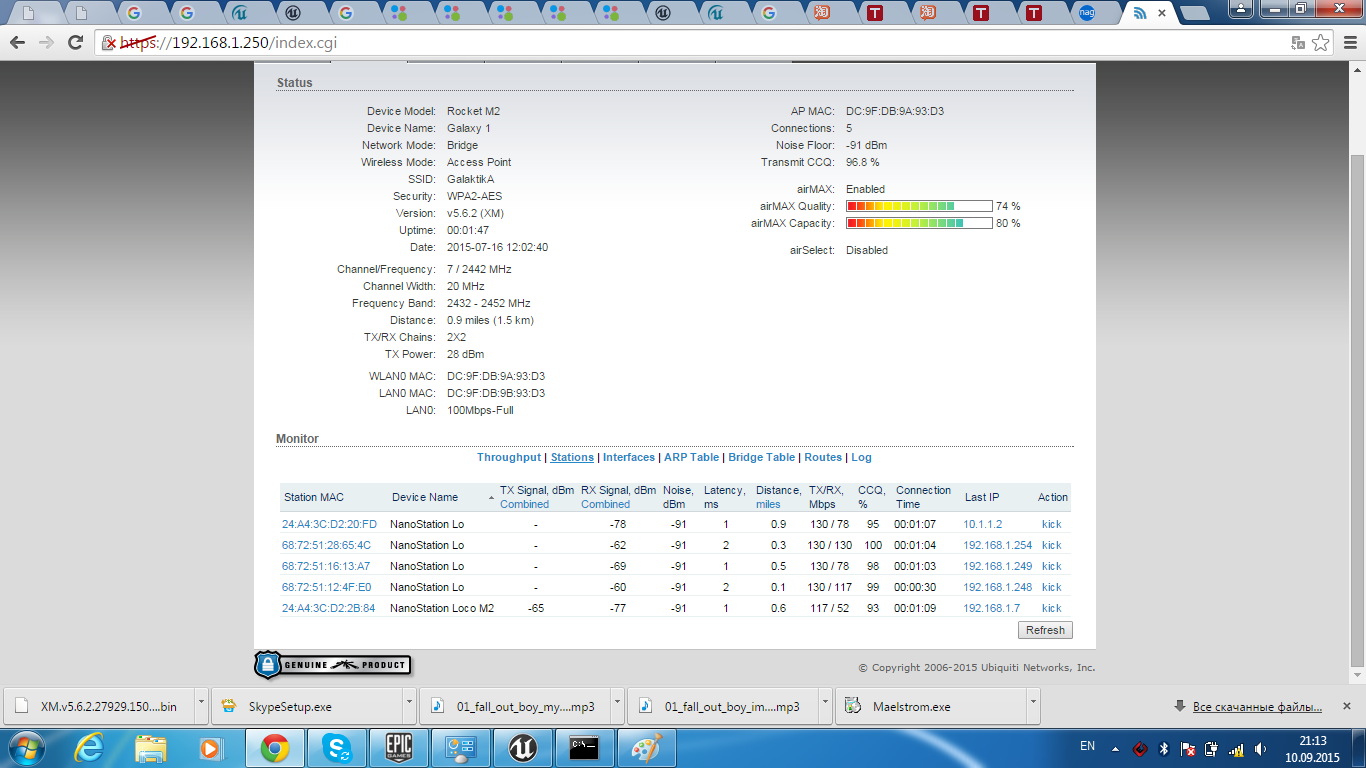The height and width of the screenshot is (768, 1366).
Task: Open the Bridge Table monitor view
Action: [x=761, y=457]
